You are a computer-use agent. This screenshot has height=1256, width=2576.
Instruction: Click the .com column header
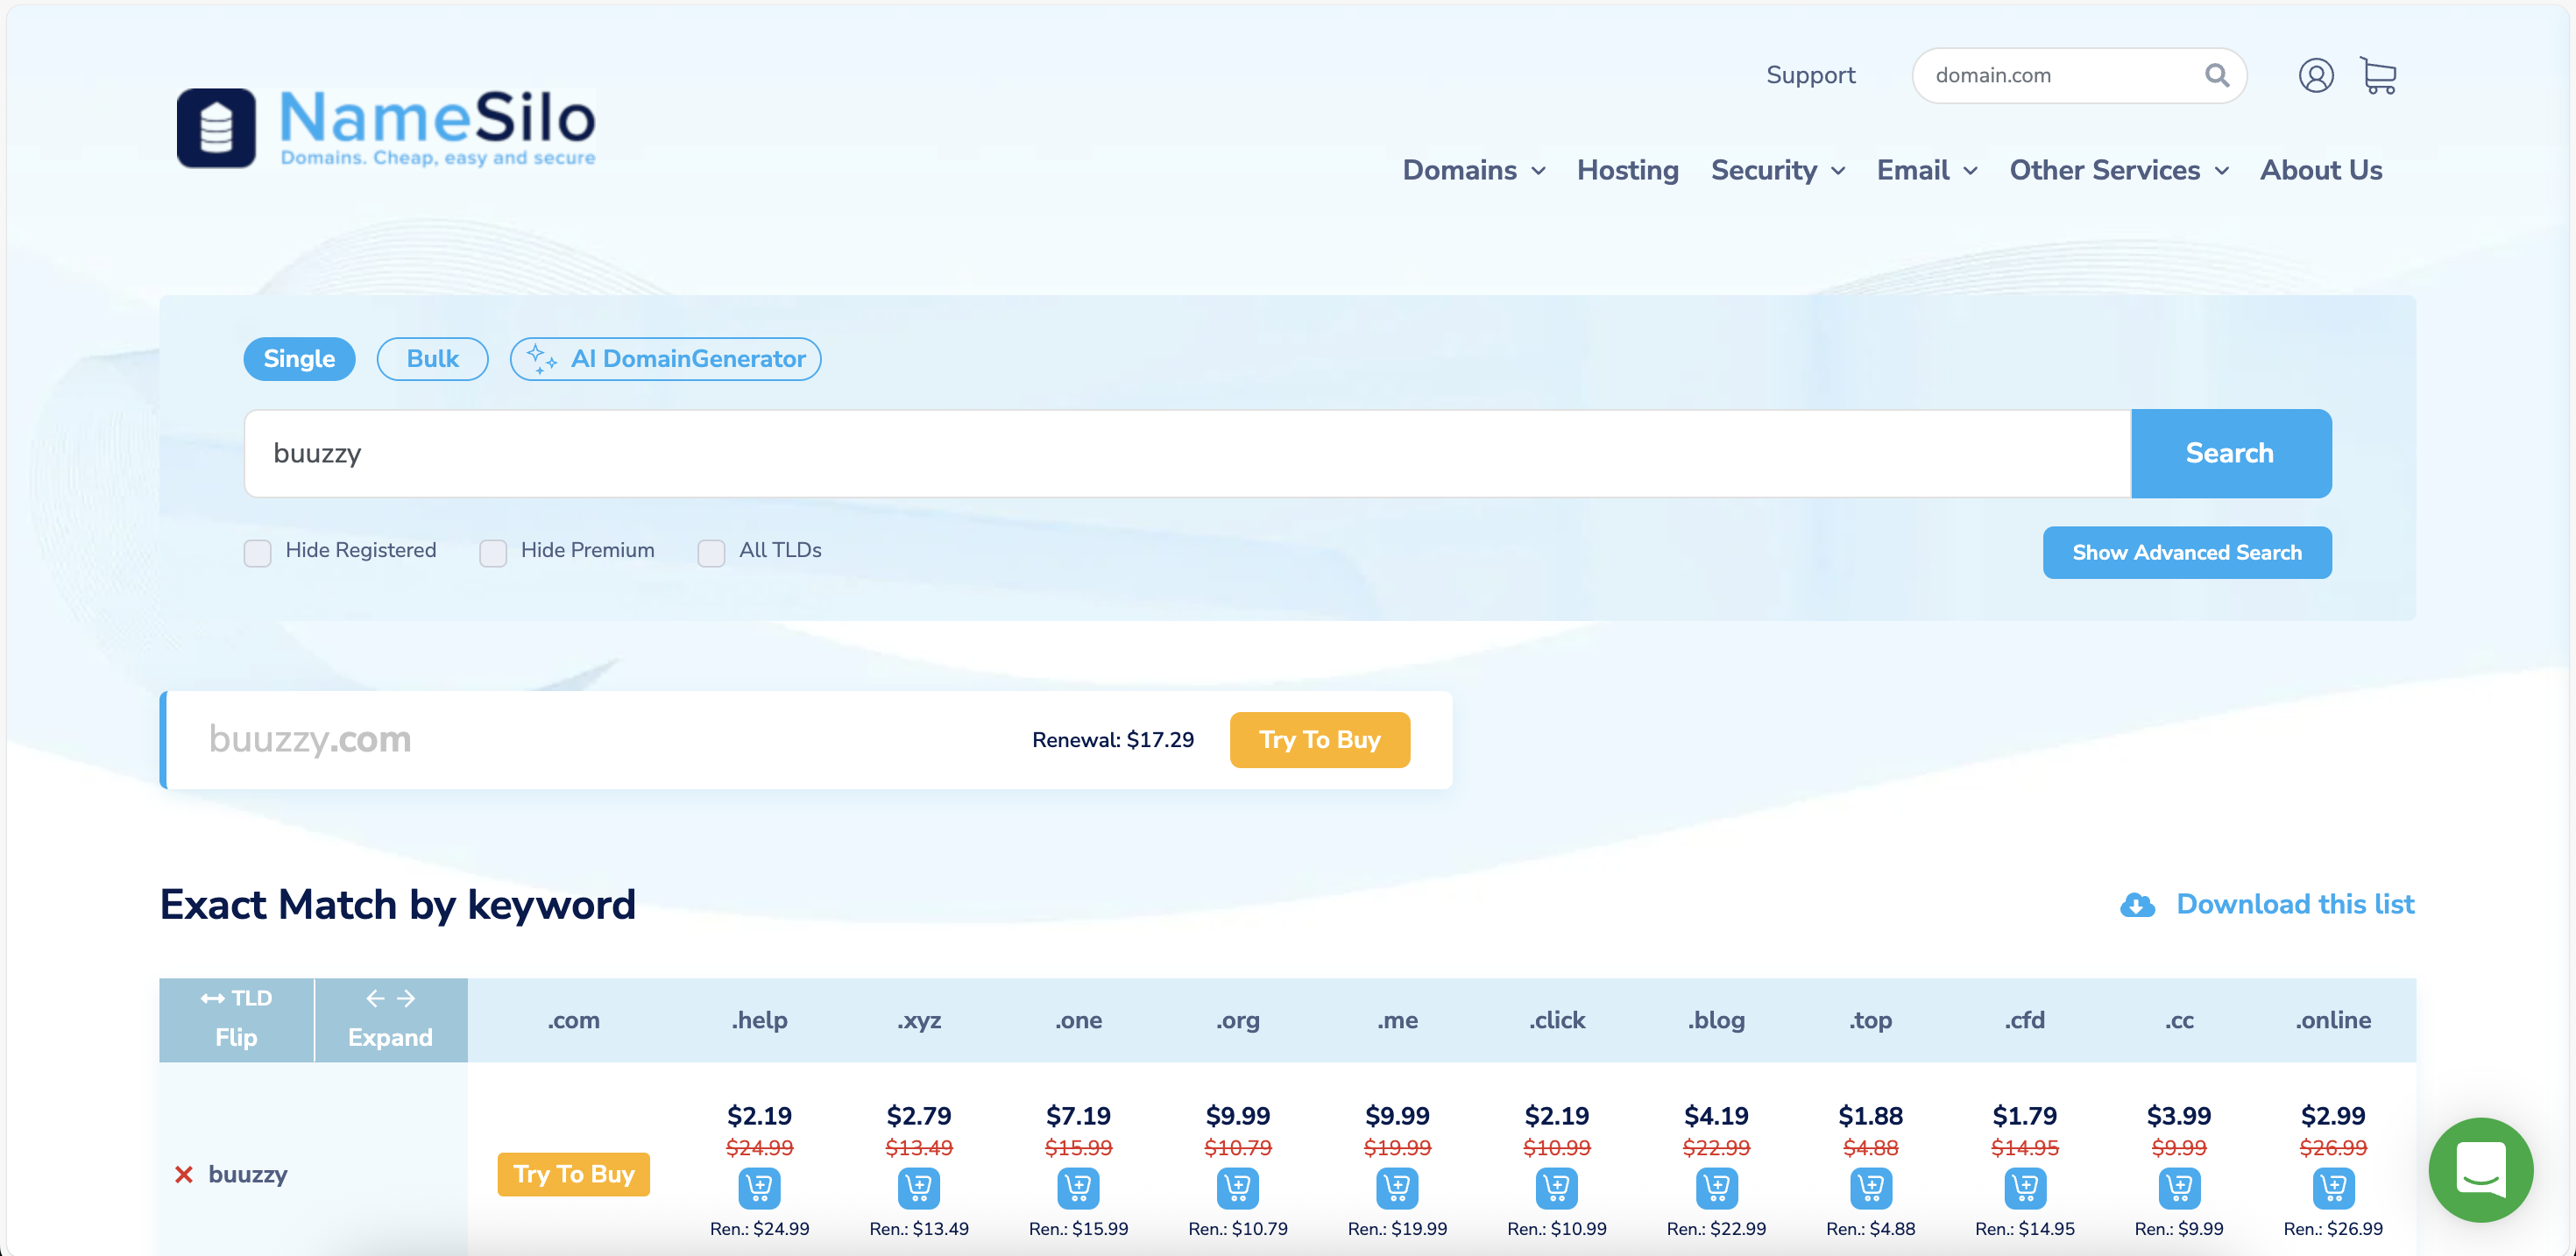point(573,1020)
